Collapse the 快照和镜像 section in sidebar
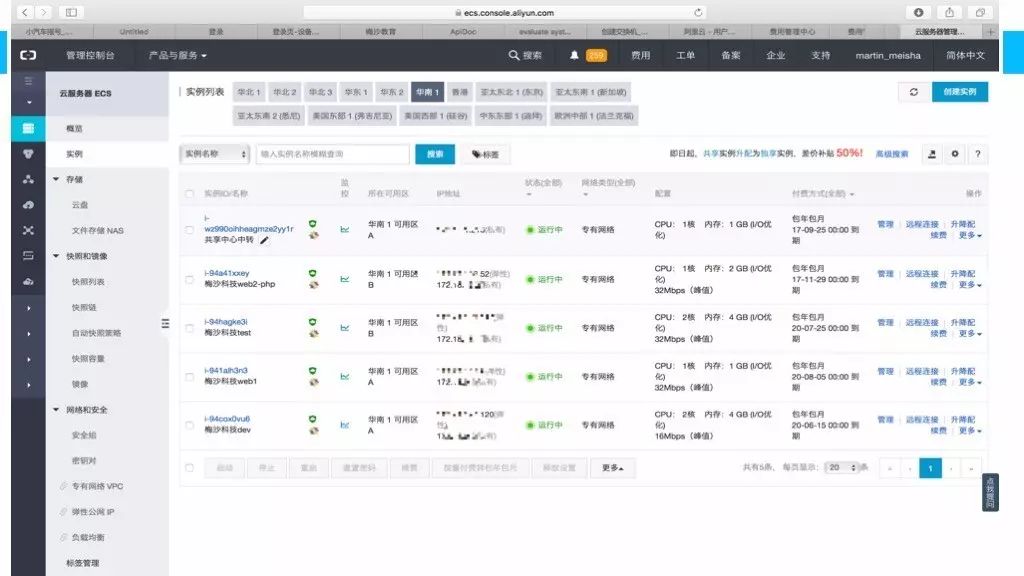This screenshot has height=576, width=1024. 56,256
